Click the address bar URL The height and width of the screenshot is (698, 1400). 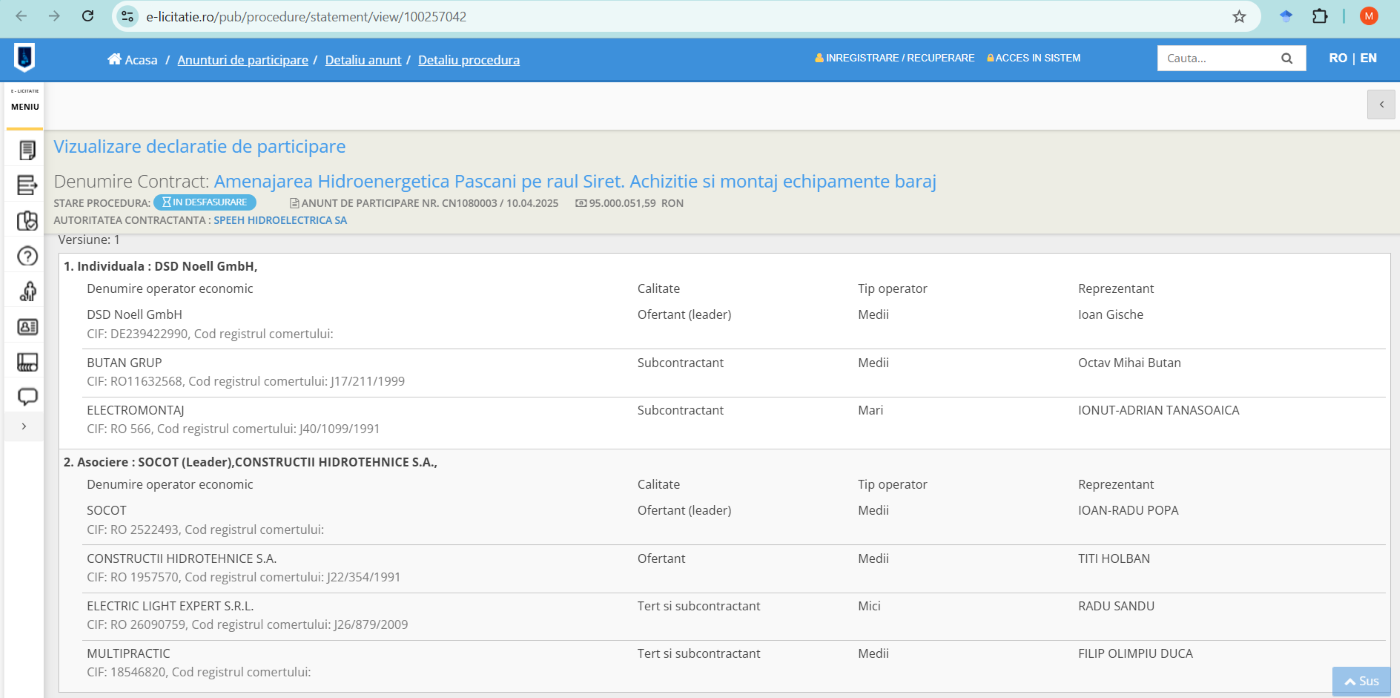306,17
